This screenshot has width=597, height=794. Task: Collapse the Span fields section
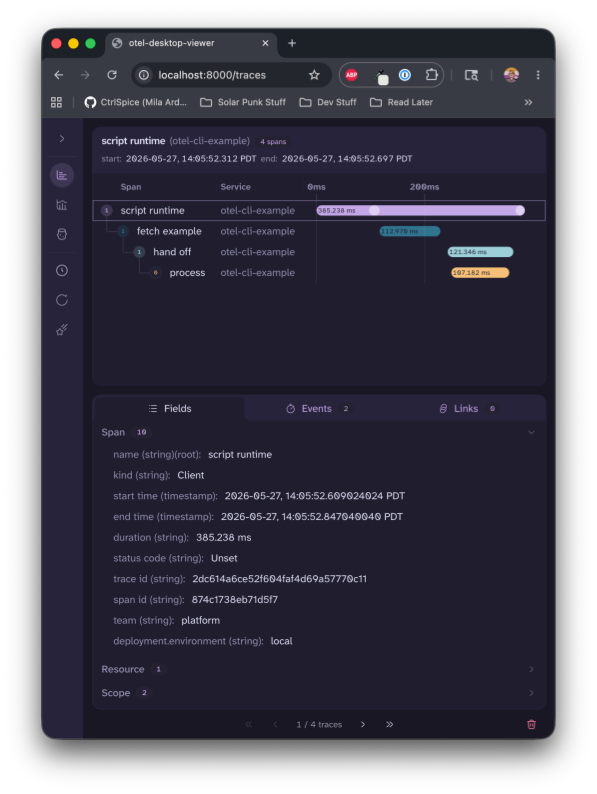[532, 432]
